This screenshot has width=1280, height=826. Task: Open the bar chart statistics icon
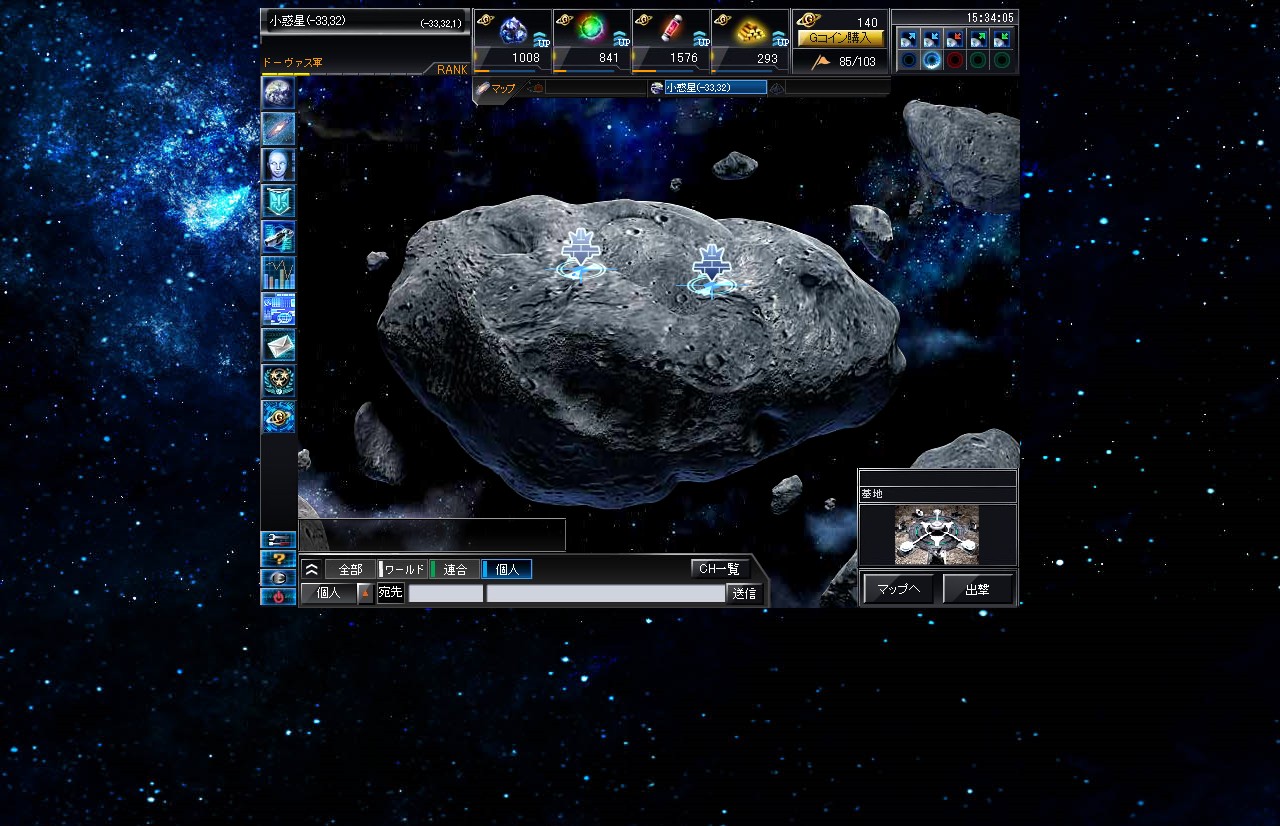[x=278, y=273]
